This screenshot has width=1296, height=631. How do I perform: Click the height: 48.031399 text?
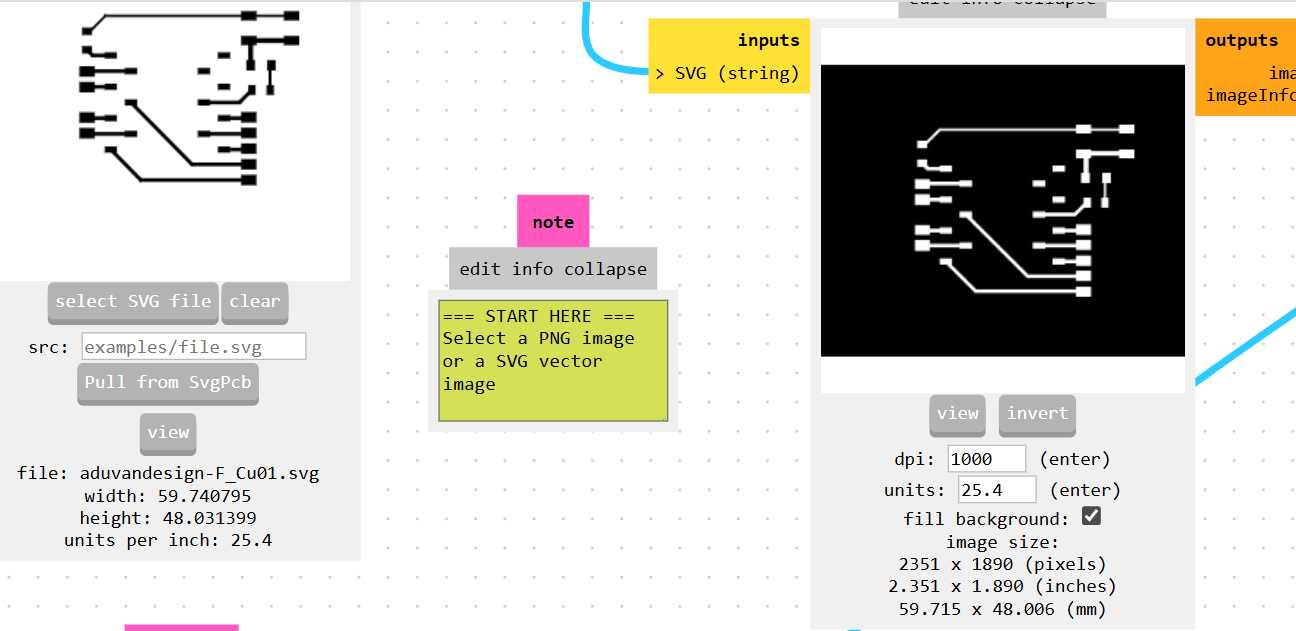click(x=168, y=518)
